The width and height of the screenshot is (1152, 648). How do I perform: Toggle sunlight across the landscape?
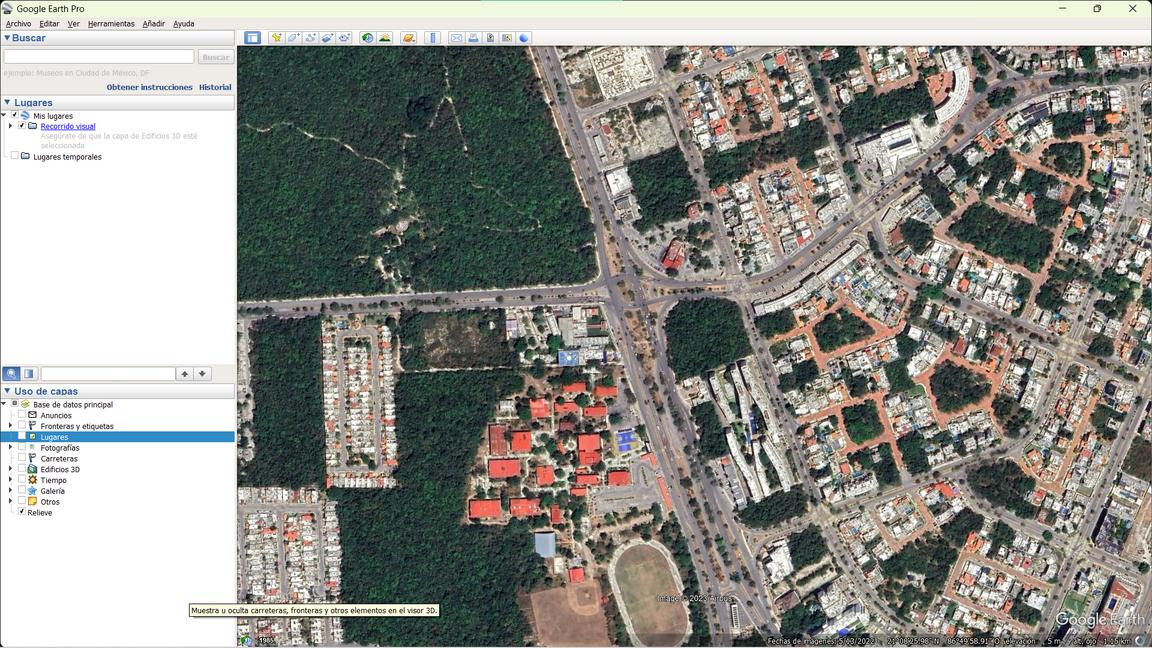384,37
